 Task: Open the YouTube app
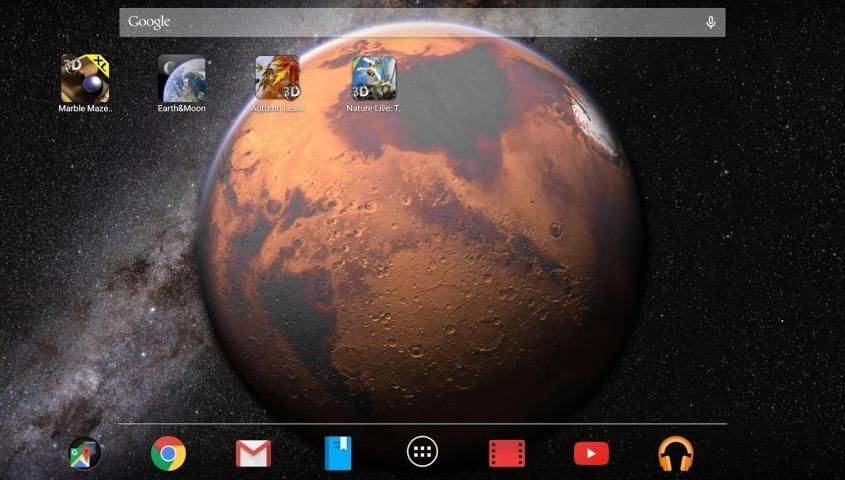point(591,454)
